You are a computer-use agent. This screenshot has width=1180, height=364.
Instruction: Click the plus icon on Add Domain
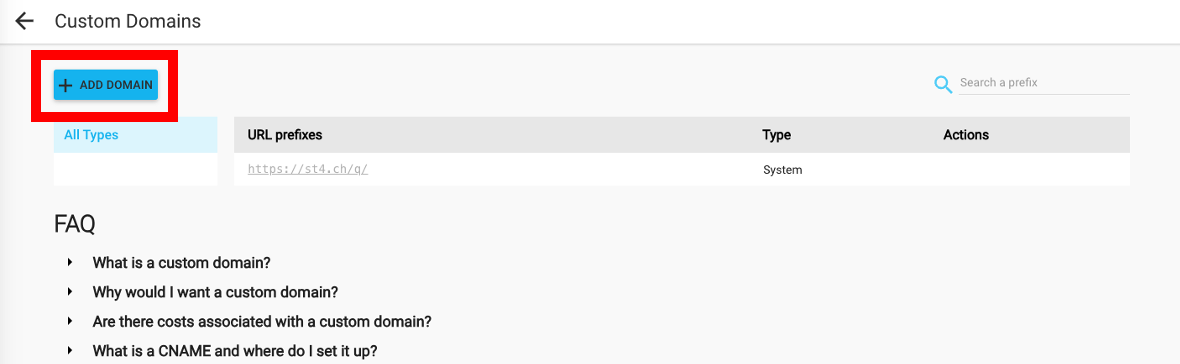[65, 85]
